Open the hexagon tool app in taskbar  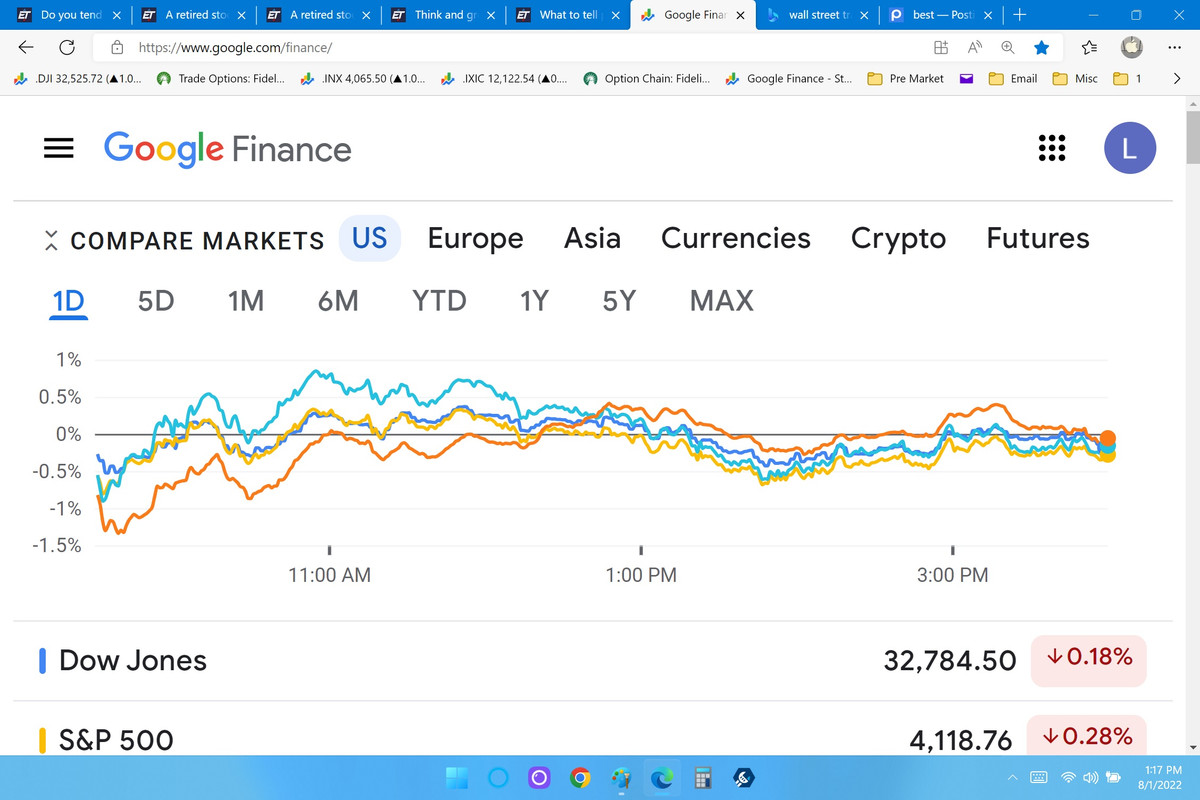point(743,777)
